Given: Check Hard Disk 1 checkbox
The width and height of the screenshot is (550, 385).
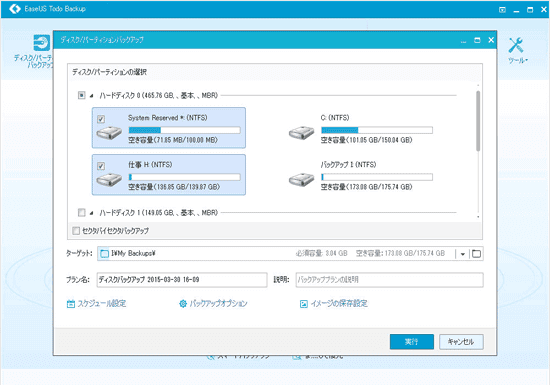Looking at the screenshot, I should 81,212.
